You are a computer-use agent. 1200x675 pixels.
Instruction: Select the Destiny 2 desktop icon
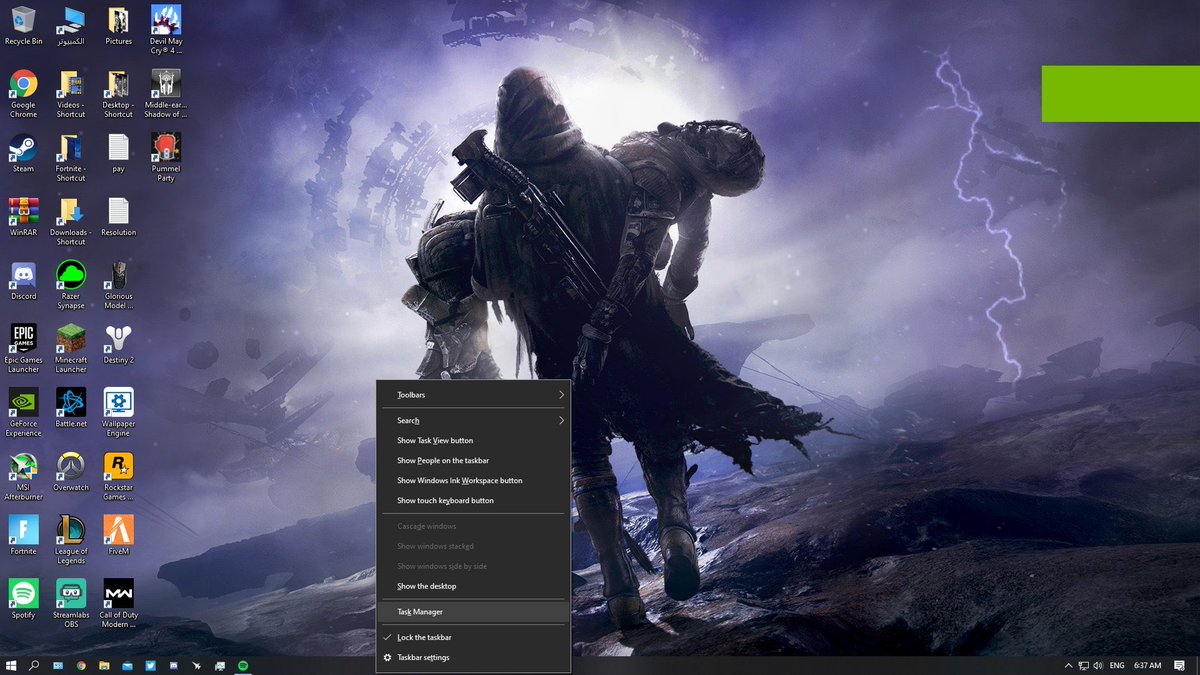click(x=118, y=343)
